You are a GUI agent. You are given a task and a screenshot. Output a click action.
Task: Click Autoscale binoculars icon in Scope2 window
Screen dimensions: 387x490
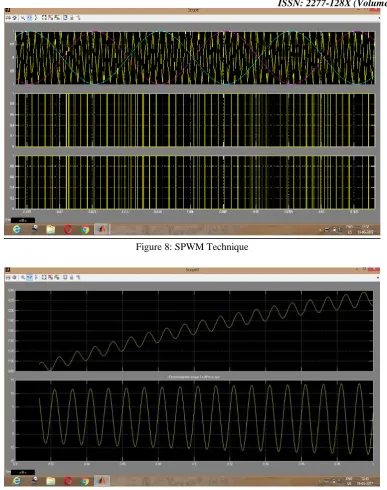44,277
